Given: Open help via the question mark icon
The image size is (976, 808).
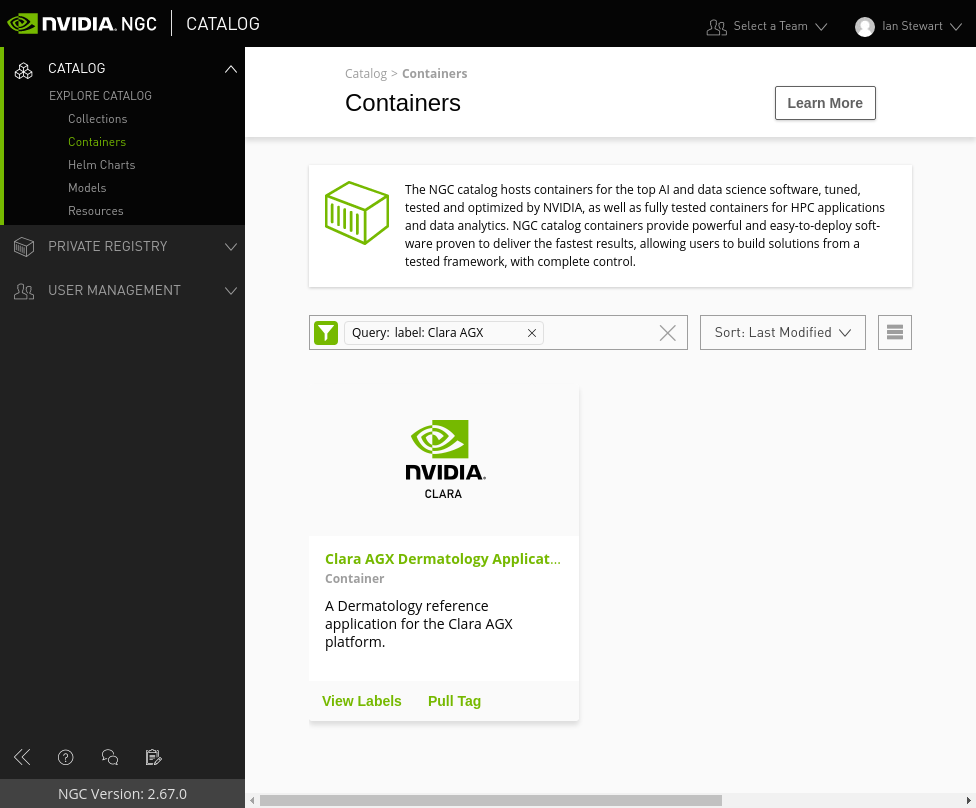Looking at the screenshot, I should [x=66, y=757].
